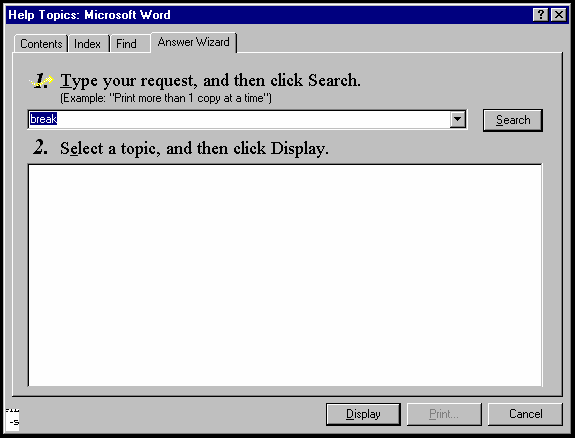Image resolution: width=575 pixels, height=438 pixels.
Task: Select the Answer Wizard tab
Action: click(194, 42)
